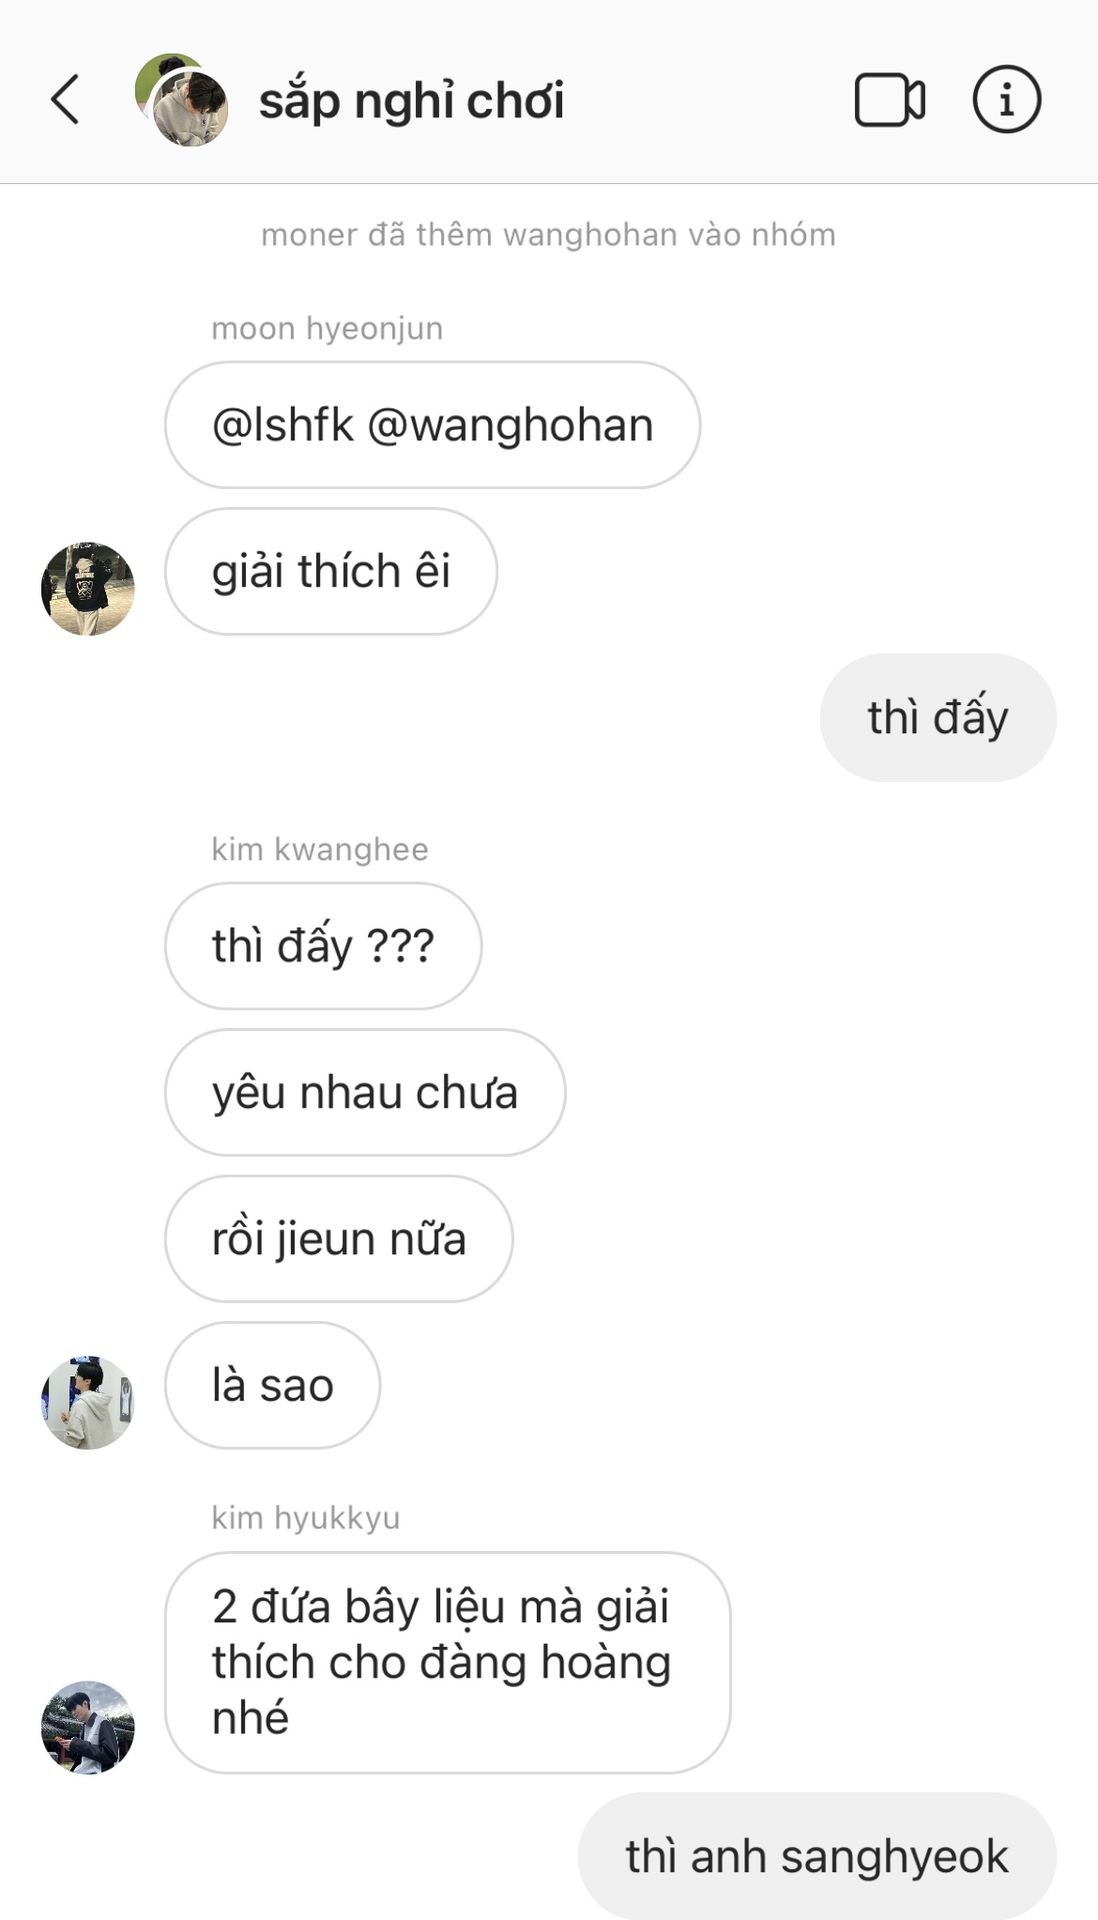Tap kim kwanghee's profile picture
This screenshot has width=1098, height=1920.
pos(88,1402)
